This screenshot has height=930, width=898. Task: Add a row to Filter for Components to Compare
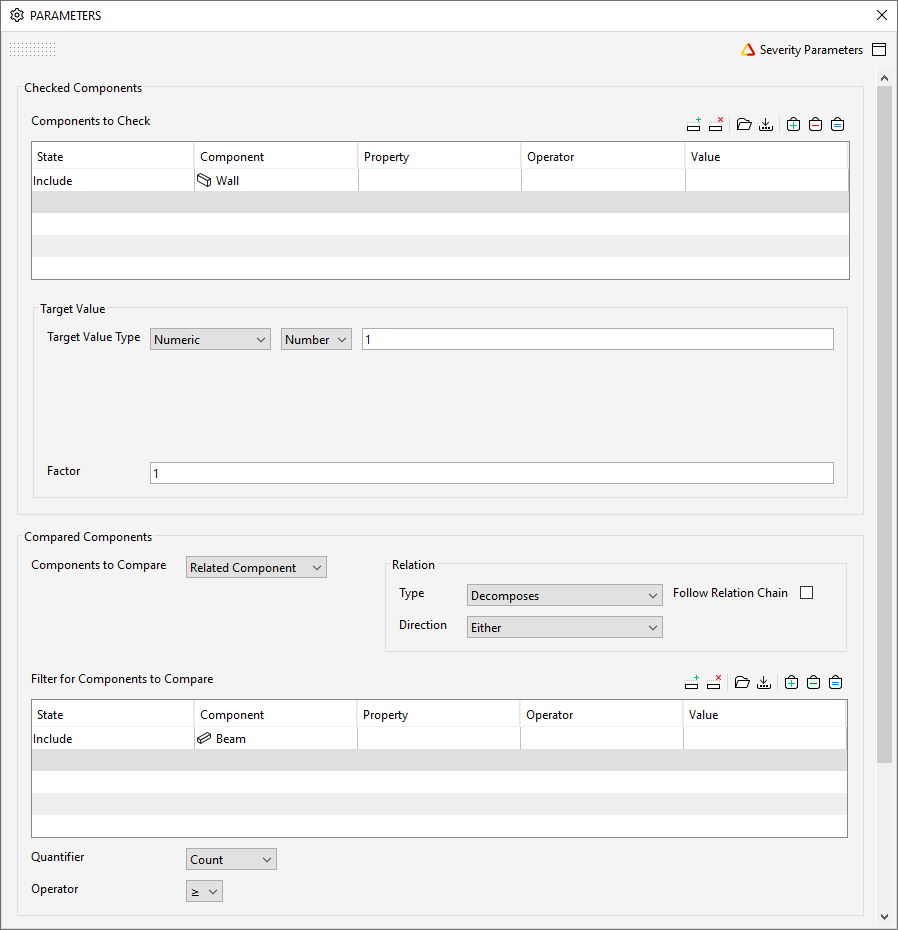[692, 683]
